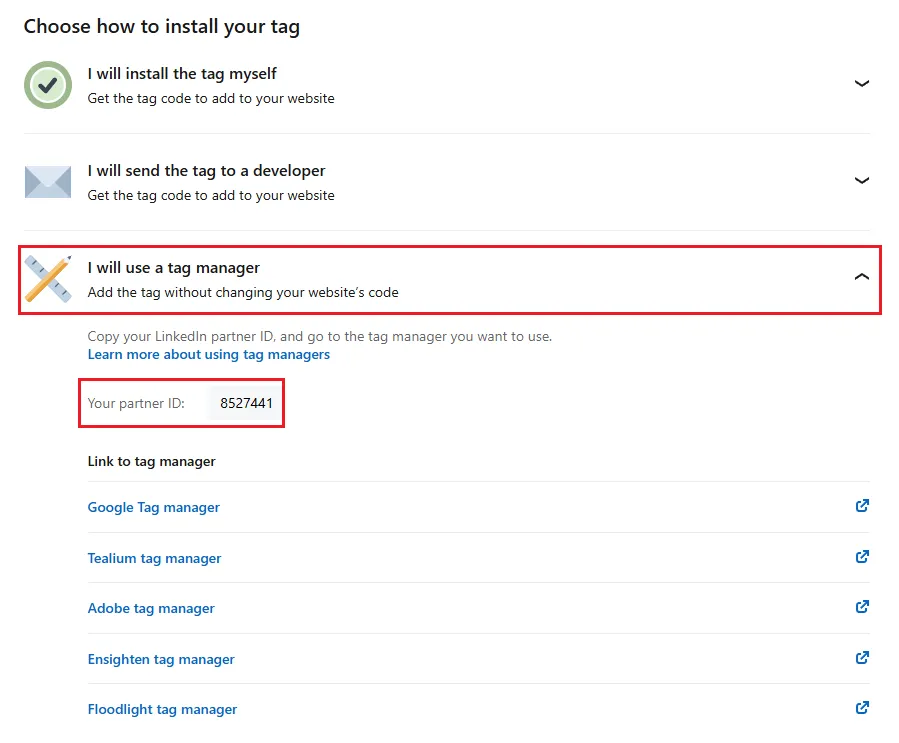The height and width of the screenshot is (743, 899).
Task: Click the 'I will use a tag manager' header
Action: [x=173, y=267]
